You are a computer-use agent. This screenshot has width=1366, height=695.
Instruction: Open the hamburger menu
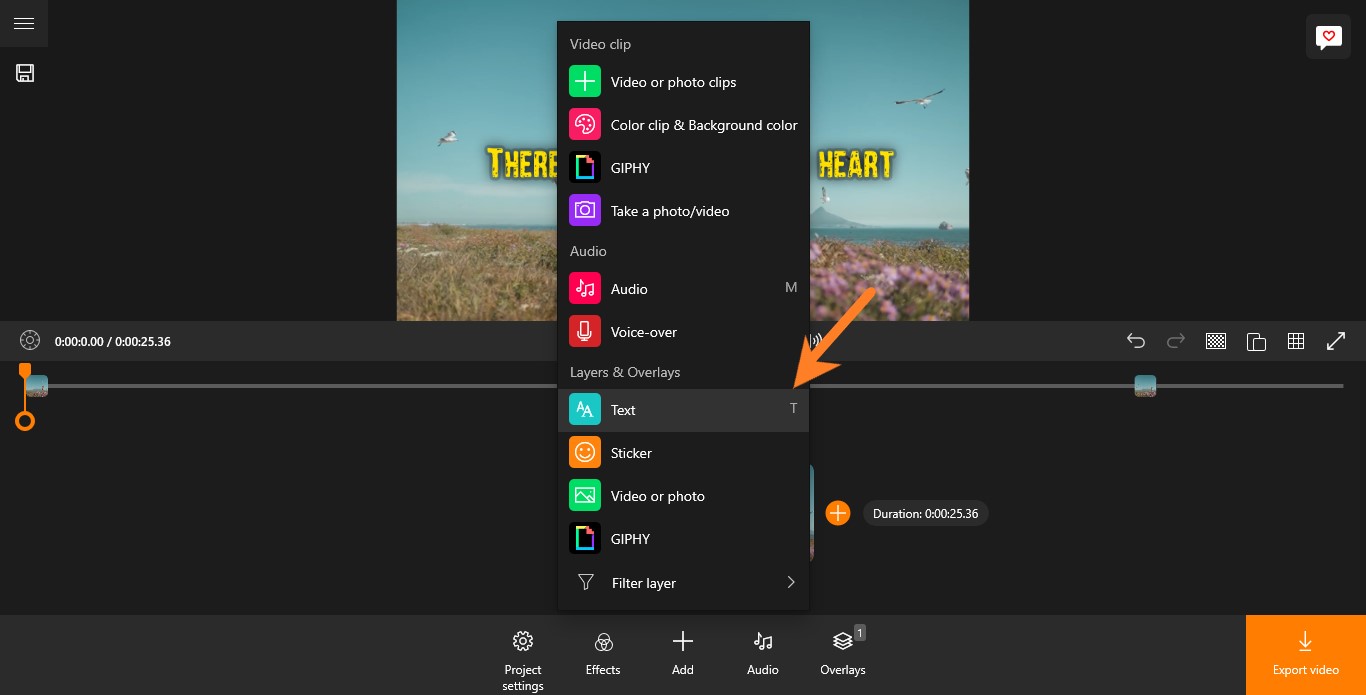tap(24, 23)
